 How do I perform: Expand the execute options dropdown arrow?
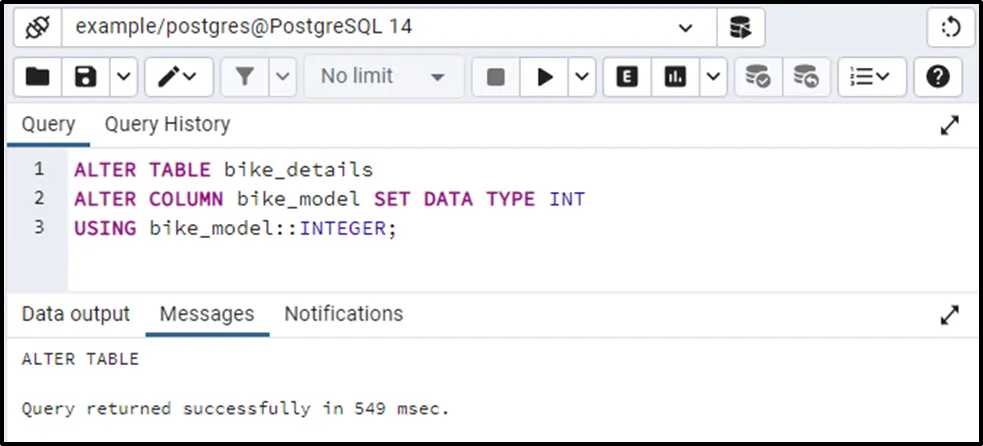[x=583, y=76]
